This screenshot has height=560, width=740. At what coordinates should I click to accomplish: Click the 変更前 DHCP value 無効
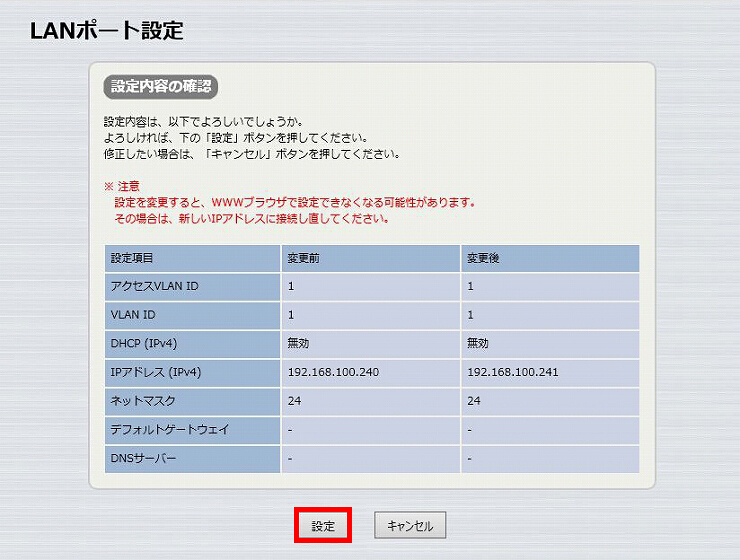point(298,343)
